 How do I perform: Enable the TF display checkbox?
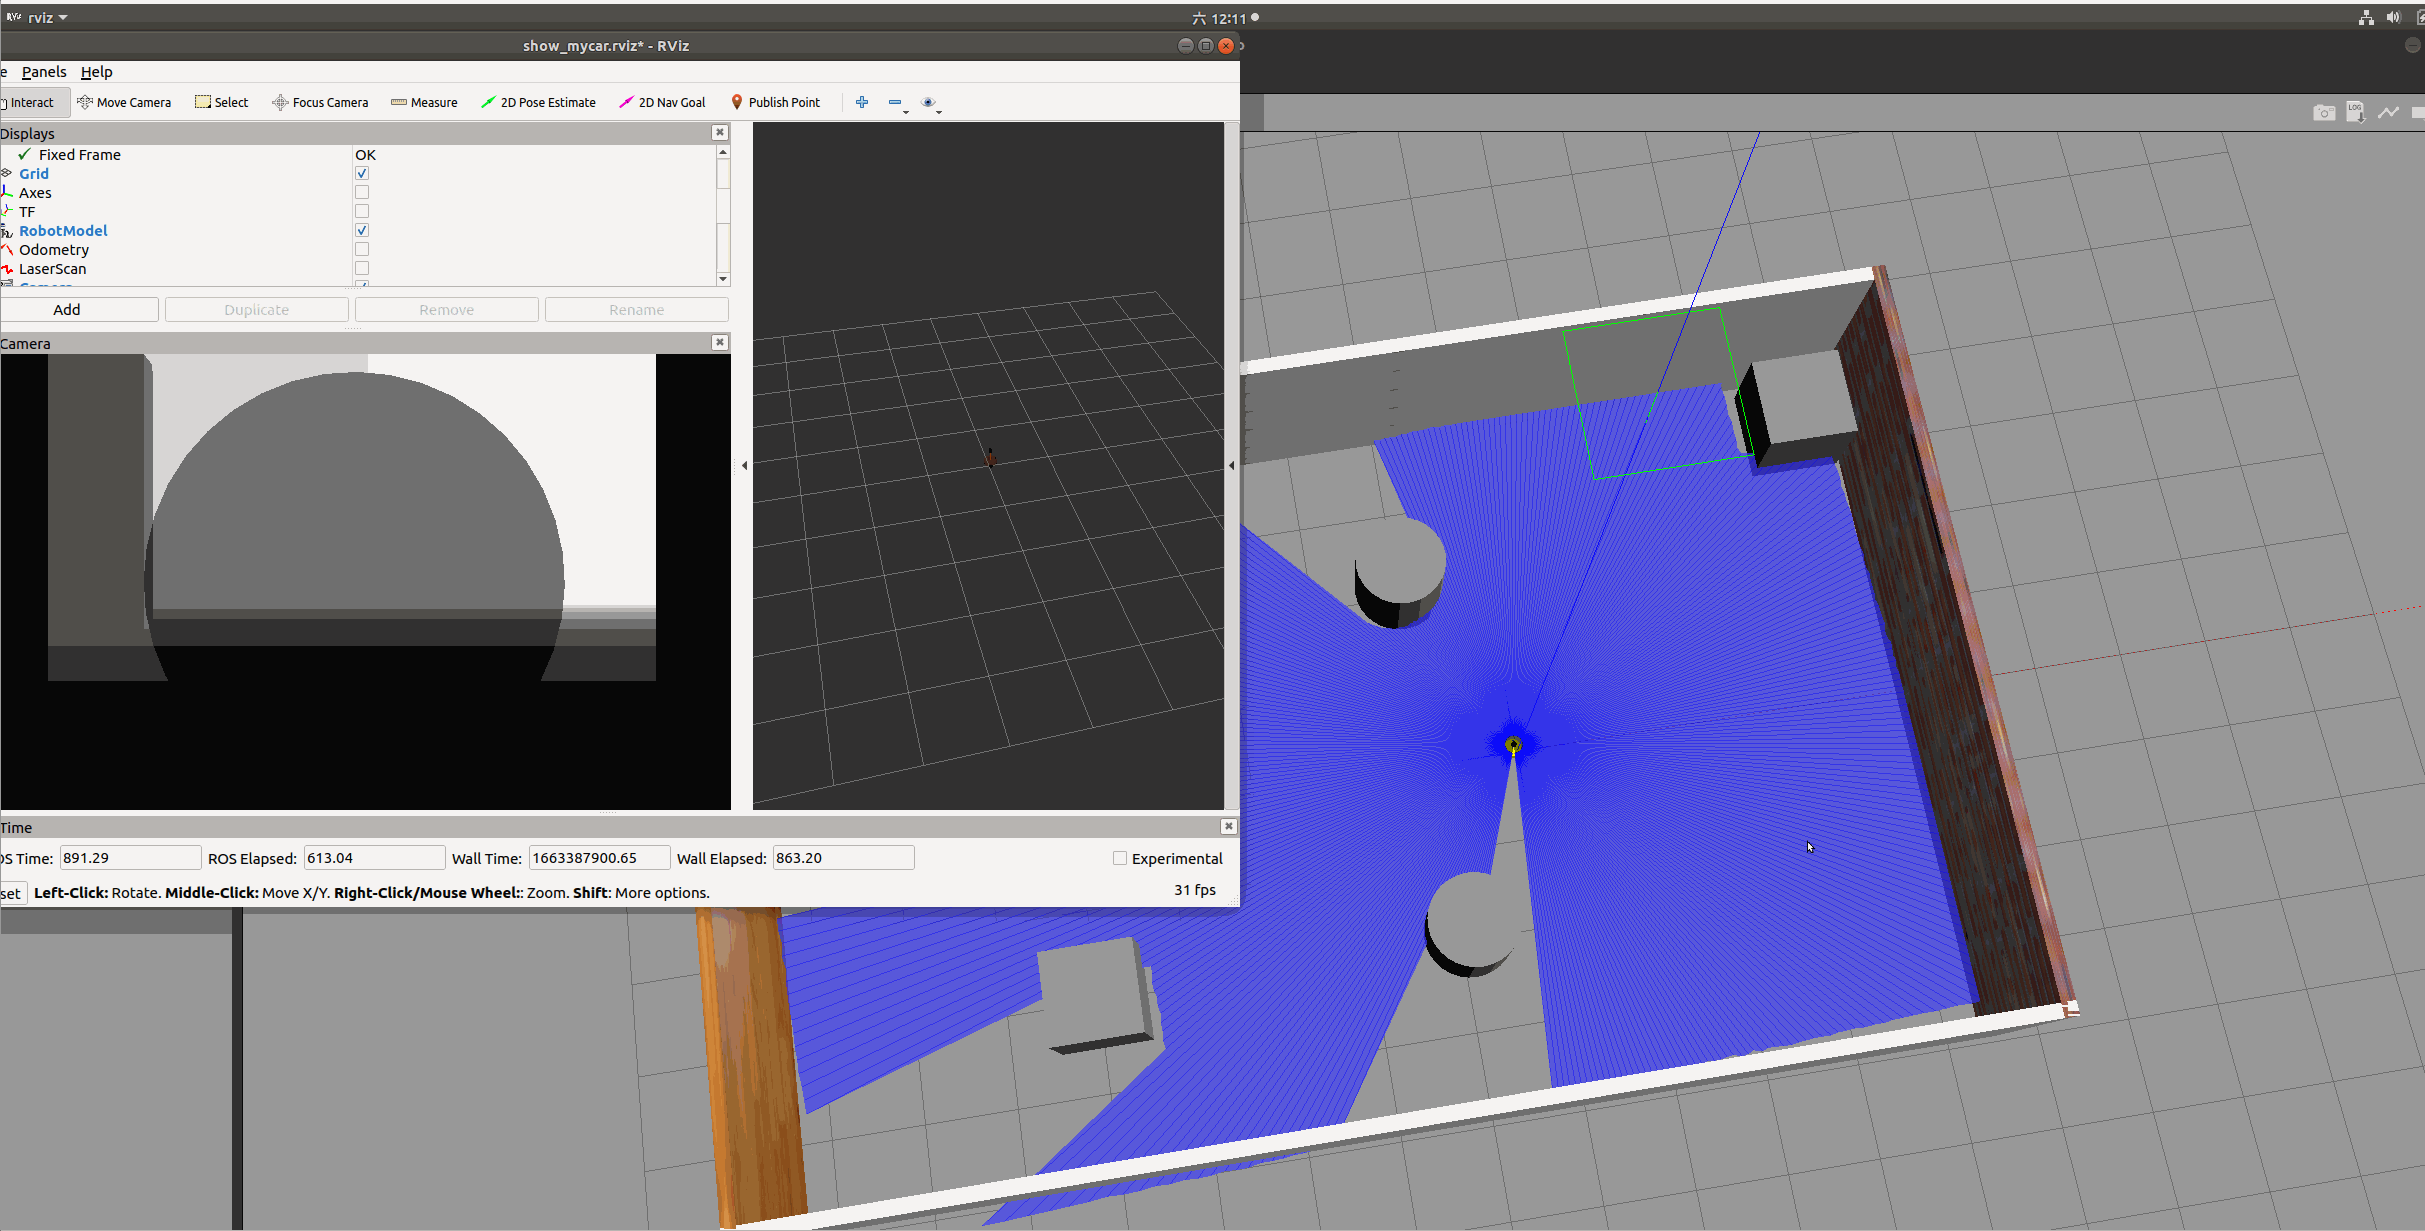[x=362, y=211]
